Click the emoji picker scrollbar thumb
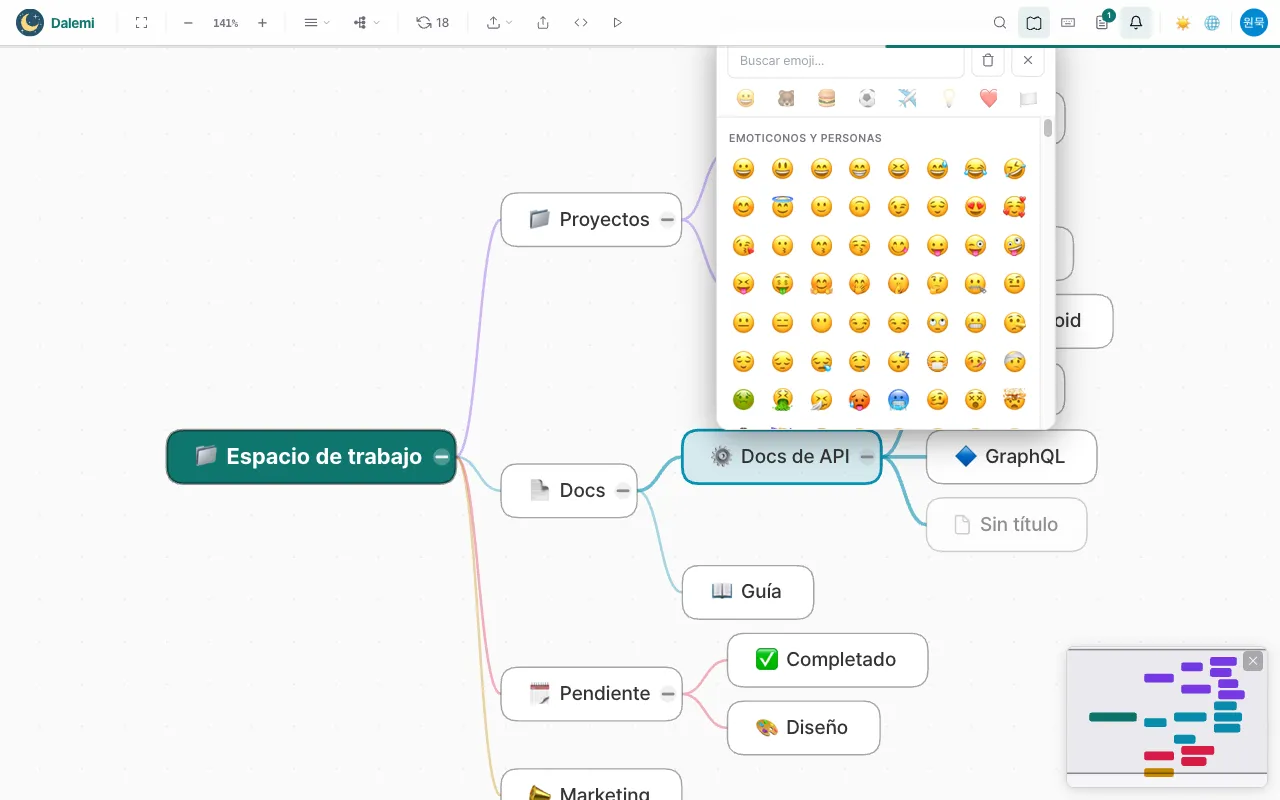This screenshot has height=800, width=1280. click(x=1048, y=128)
